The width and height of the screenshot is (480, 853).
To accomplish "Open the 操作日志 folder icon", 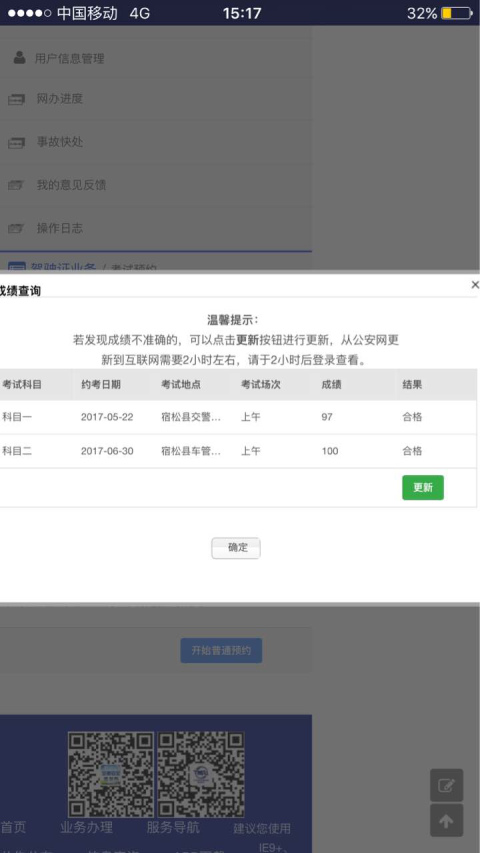I will pos(16,228).
